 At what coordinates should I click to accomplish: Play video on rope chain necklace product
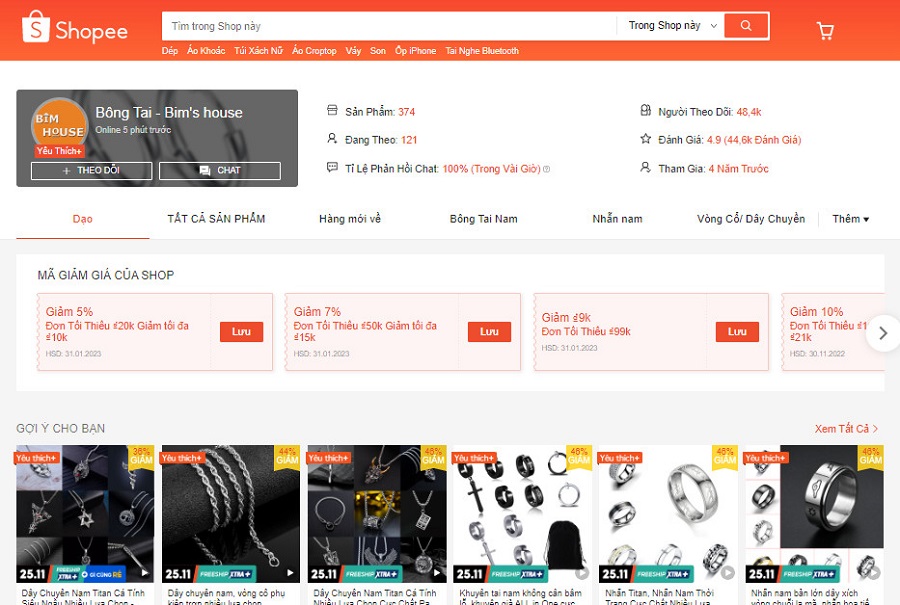290,572
